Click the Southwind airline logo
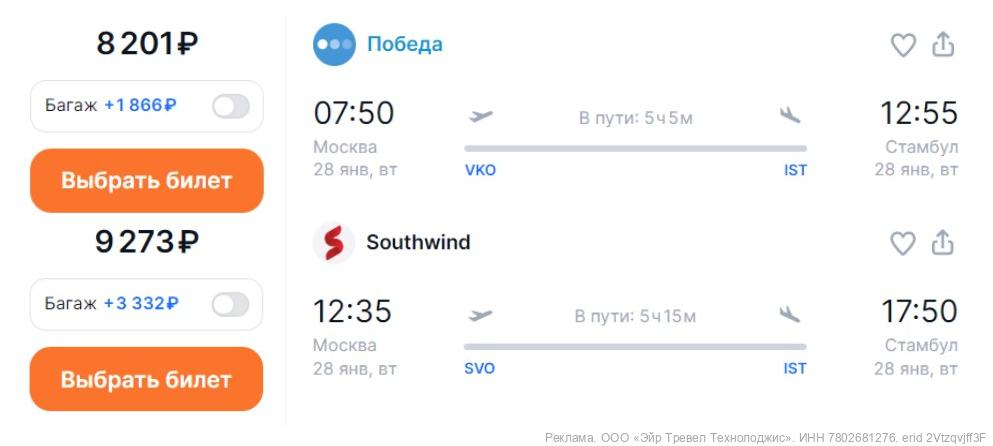Image resolution: width=993 pixels, height=446 pixels. tap(334, 243)
